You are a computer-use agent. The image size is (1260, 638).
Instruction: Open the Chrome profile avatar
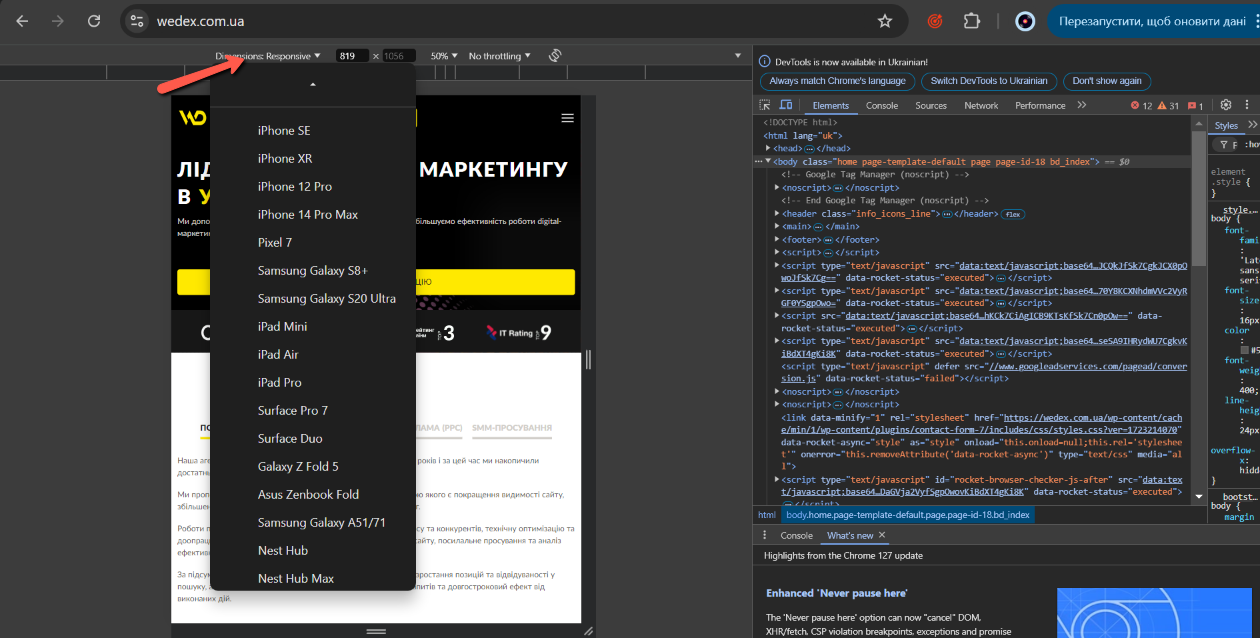[1024, 21]
